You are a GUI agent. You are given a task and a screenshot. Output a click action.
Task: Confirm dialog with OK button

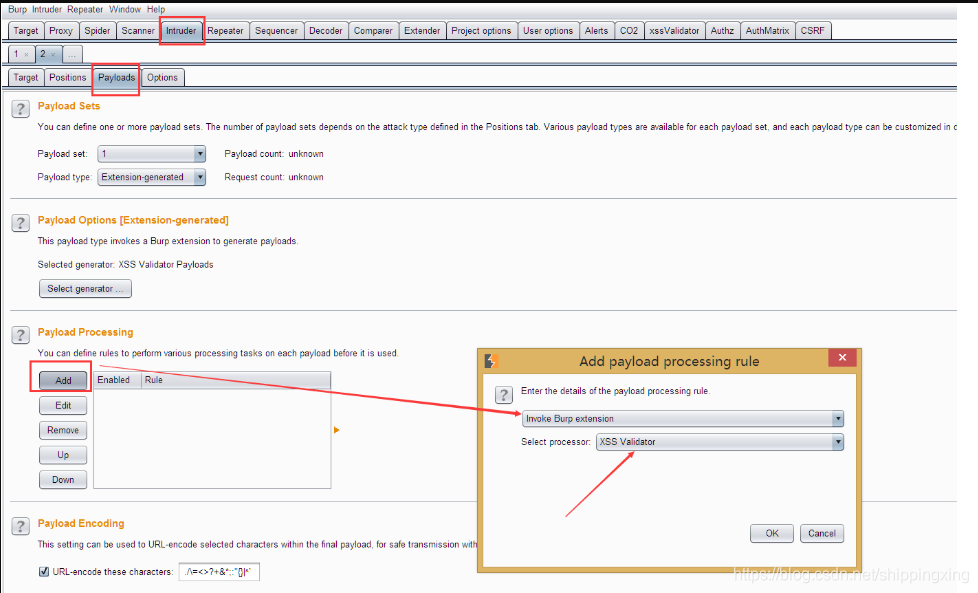pyautogui.click(x=772, y=533)
